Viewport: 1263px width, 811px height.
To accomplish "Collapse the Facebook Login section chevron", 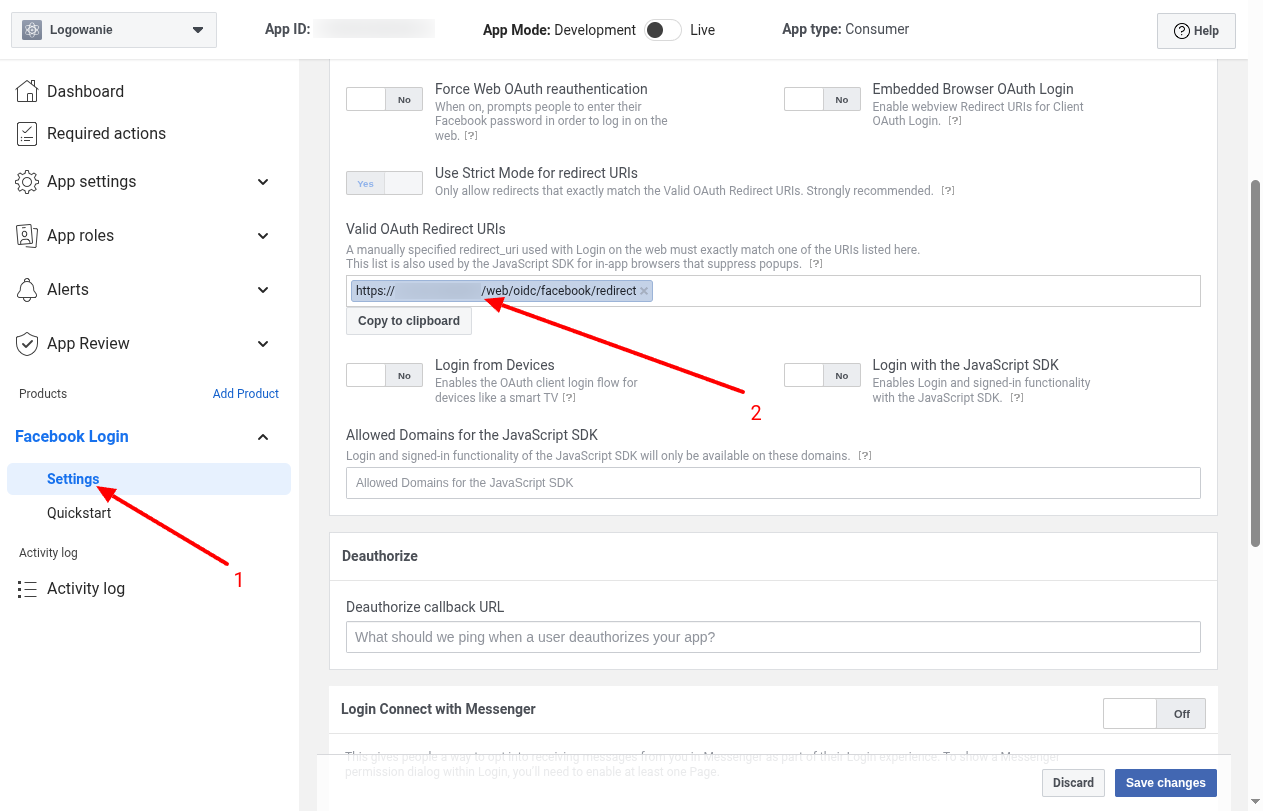I will click(263, 437).
